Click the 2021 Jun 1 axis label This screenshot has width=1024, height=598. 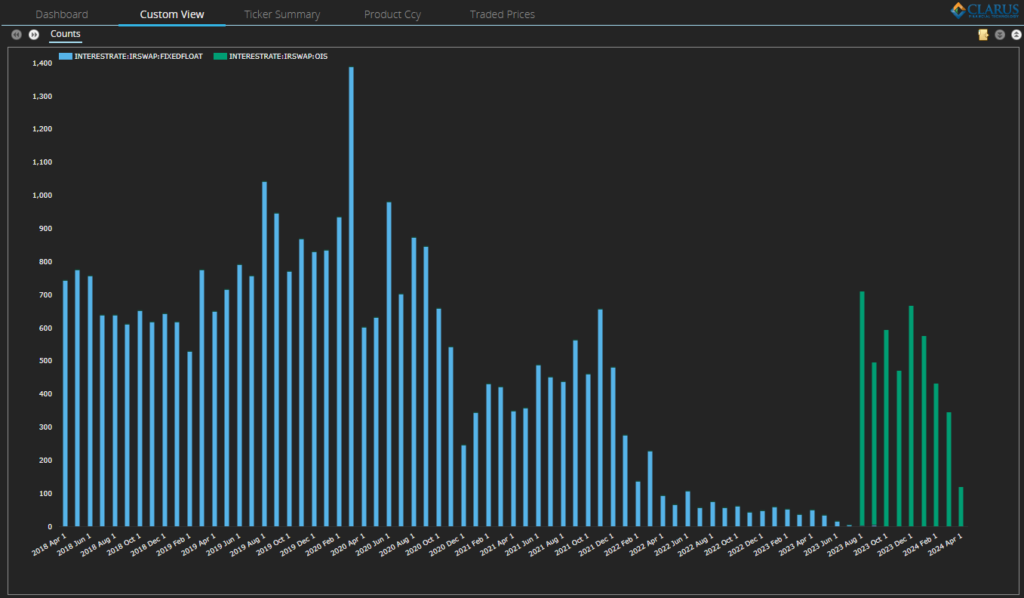[x=522, y=544]
